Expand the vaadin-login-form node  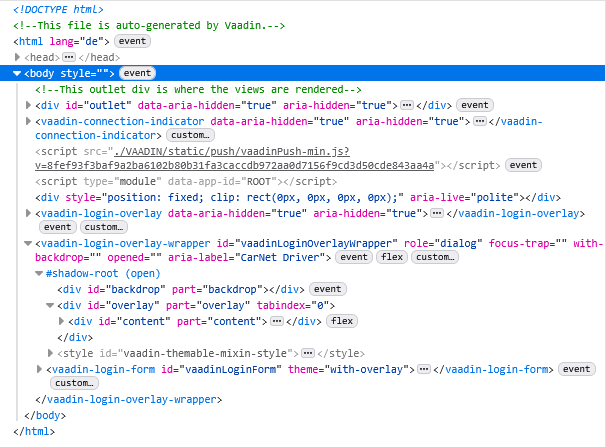pyautogui.click(x=39, y=369)
